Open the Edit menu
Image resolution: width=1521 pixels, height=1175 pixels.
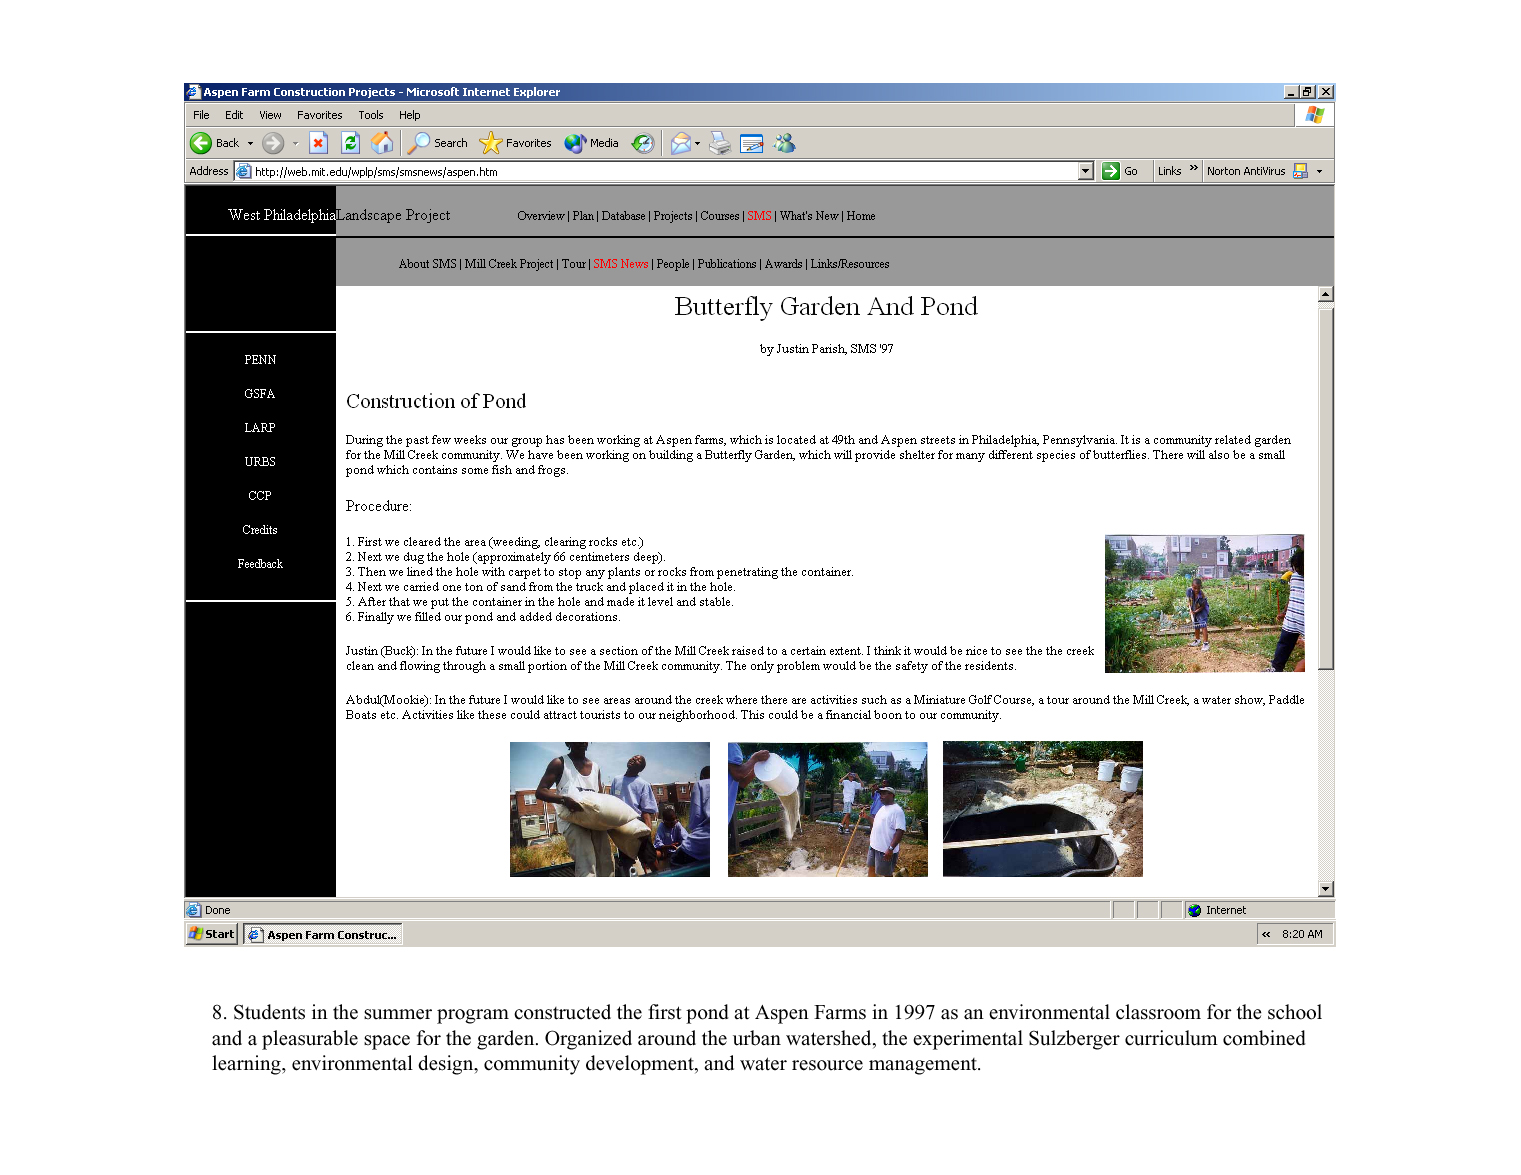coord(234,115)
